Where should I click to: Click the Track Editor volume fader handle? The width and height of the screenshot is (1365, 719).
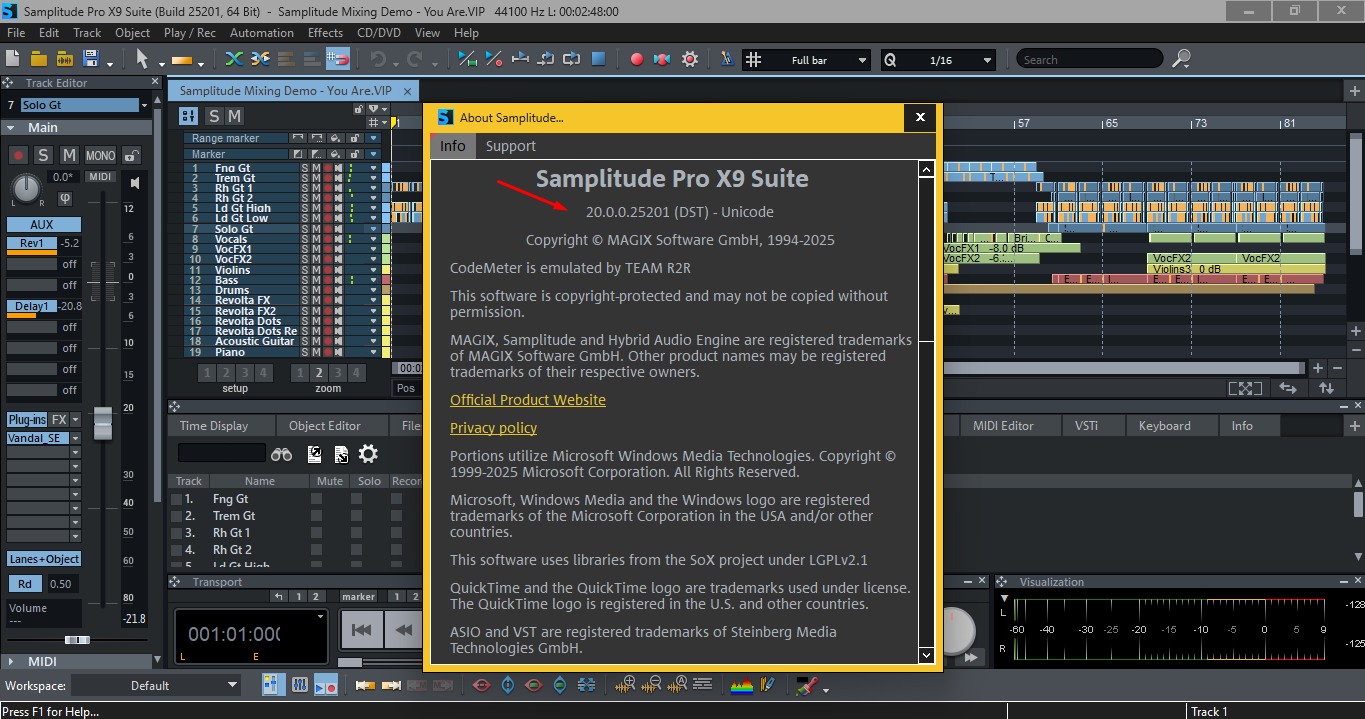pyautogui.click(x=103, y=424)
